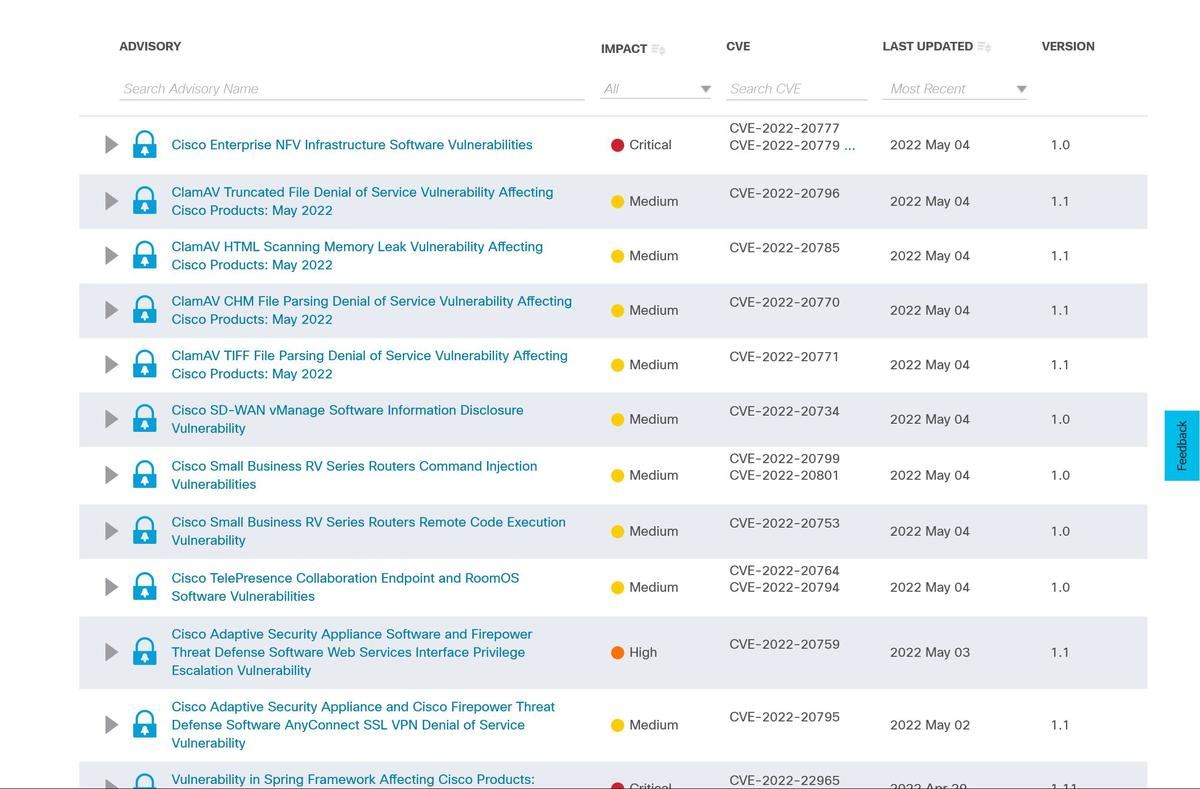
Task: Click lock icon for ClamAV TIFF File advisory
Action: pos(145,364)
